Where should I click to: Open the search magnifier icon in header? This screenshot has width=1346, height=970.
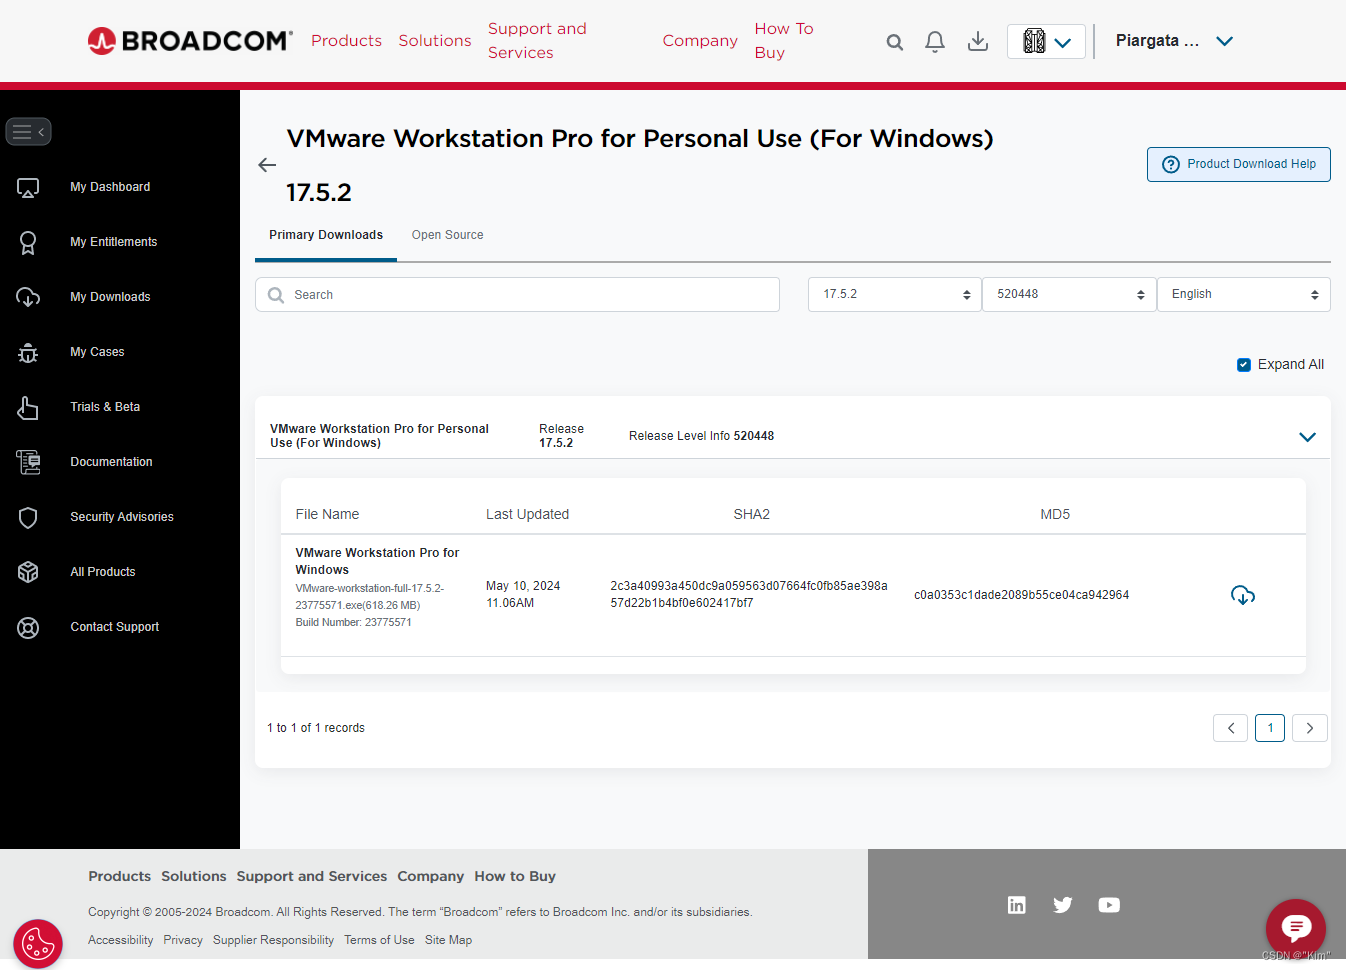pos(895,42)
